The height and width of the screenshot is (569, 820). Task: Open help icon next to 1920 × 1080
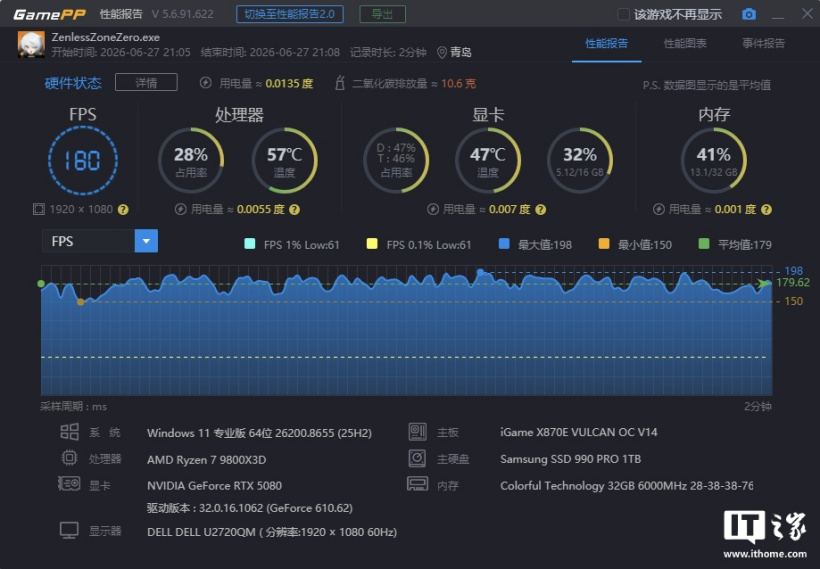[123, 210]
